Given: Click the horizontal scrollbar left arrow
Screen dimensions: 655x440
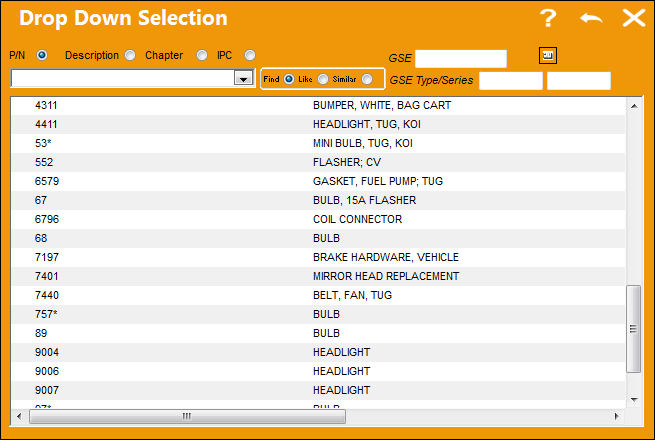Looking at the screenshot, I should [19, 416].
